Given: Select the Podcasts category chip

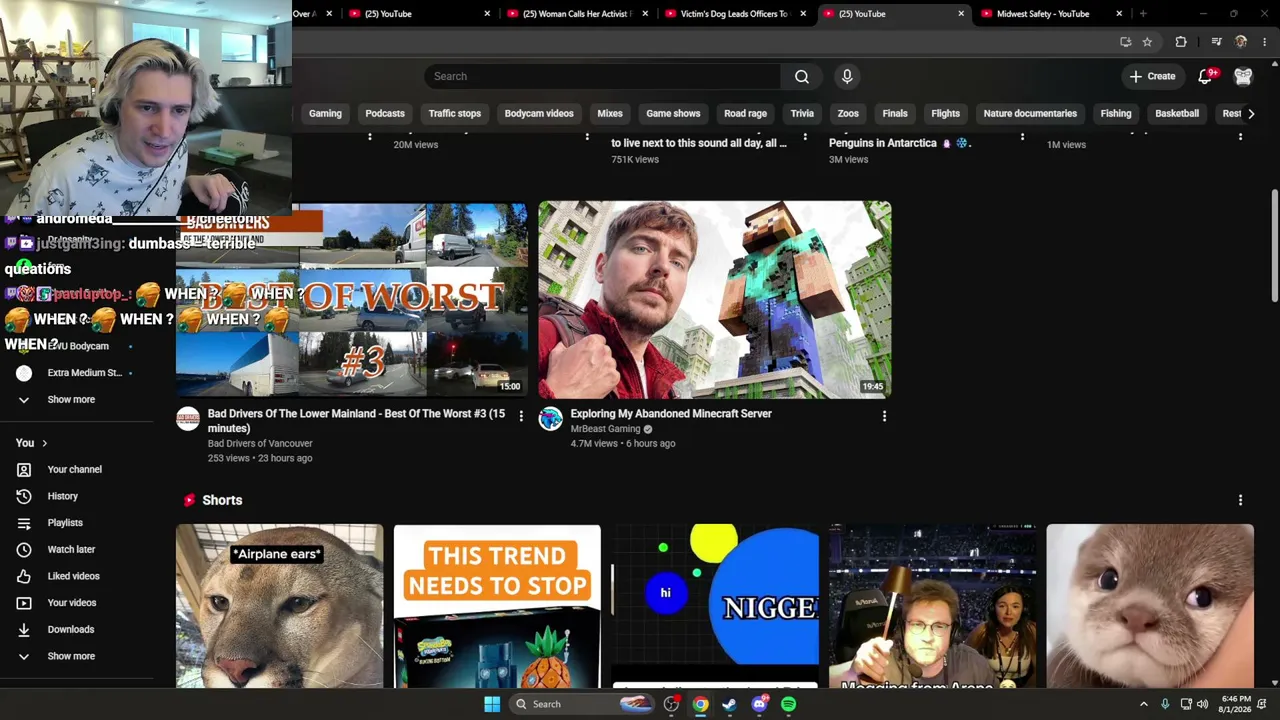Looking at the screenshot, I should pyautogui.click(x=385, y=114).
